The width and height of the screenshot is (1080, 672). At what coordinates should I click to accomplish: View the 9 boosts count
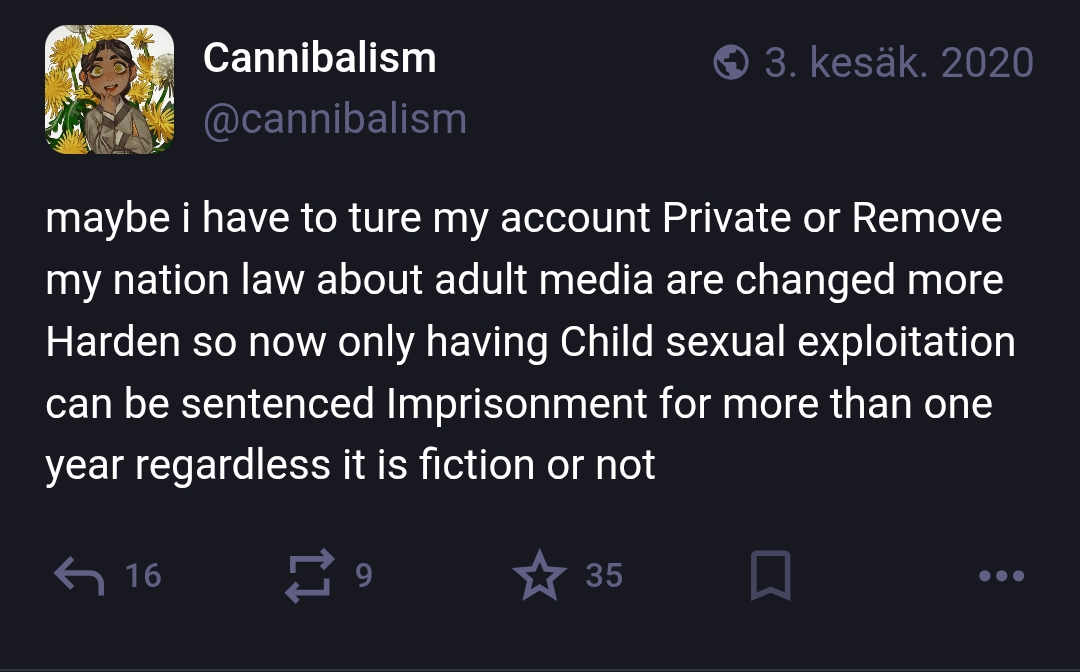(x=364, y=576)
